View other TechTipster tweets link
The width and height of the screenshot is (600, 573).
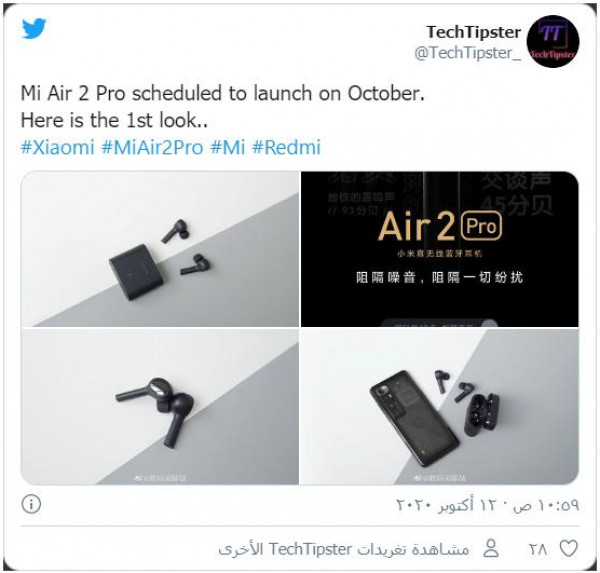pos(344,549)
